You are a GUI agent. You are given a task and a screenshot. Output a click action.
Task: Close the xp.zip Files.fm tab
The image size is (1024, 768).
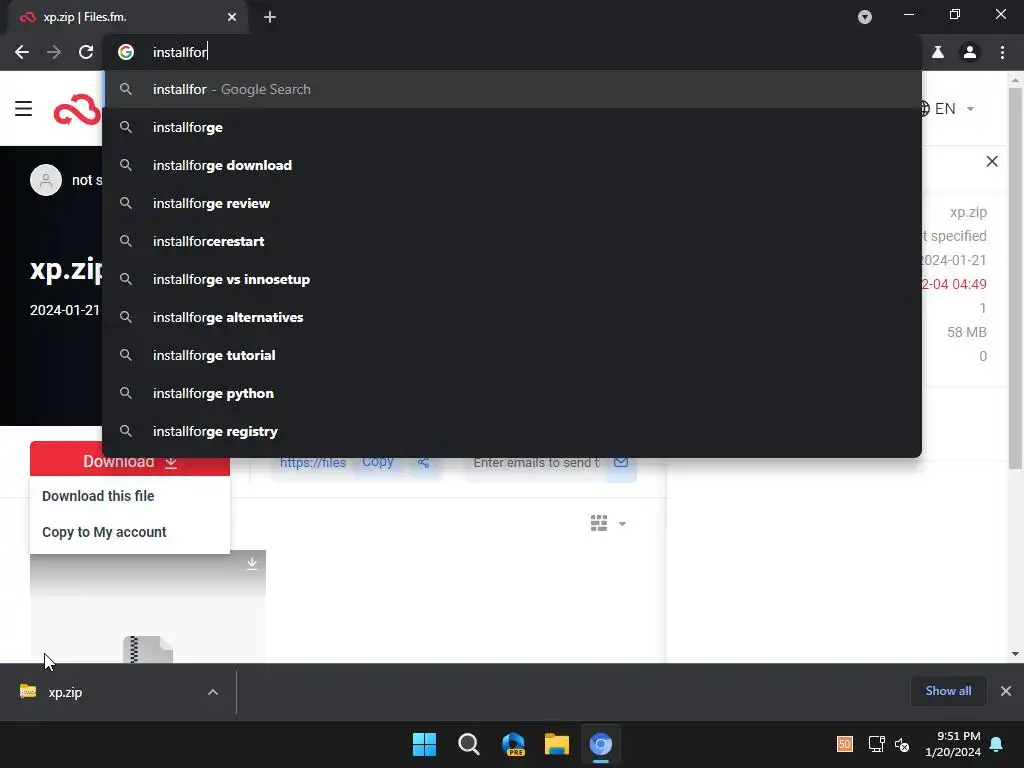[232, 18]
